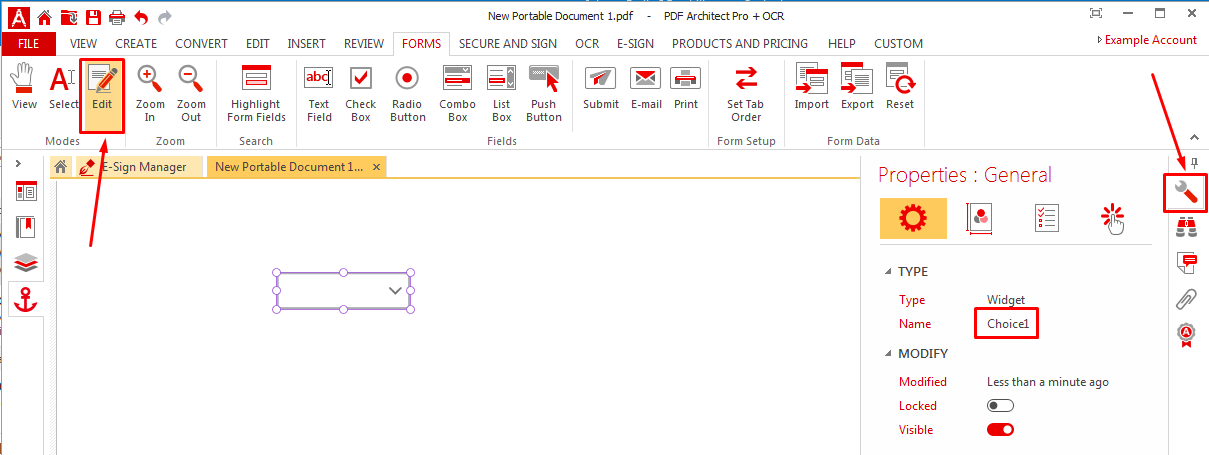
Task: Show Appearance properties tab
Action: pos(979,218)
